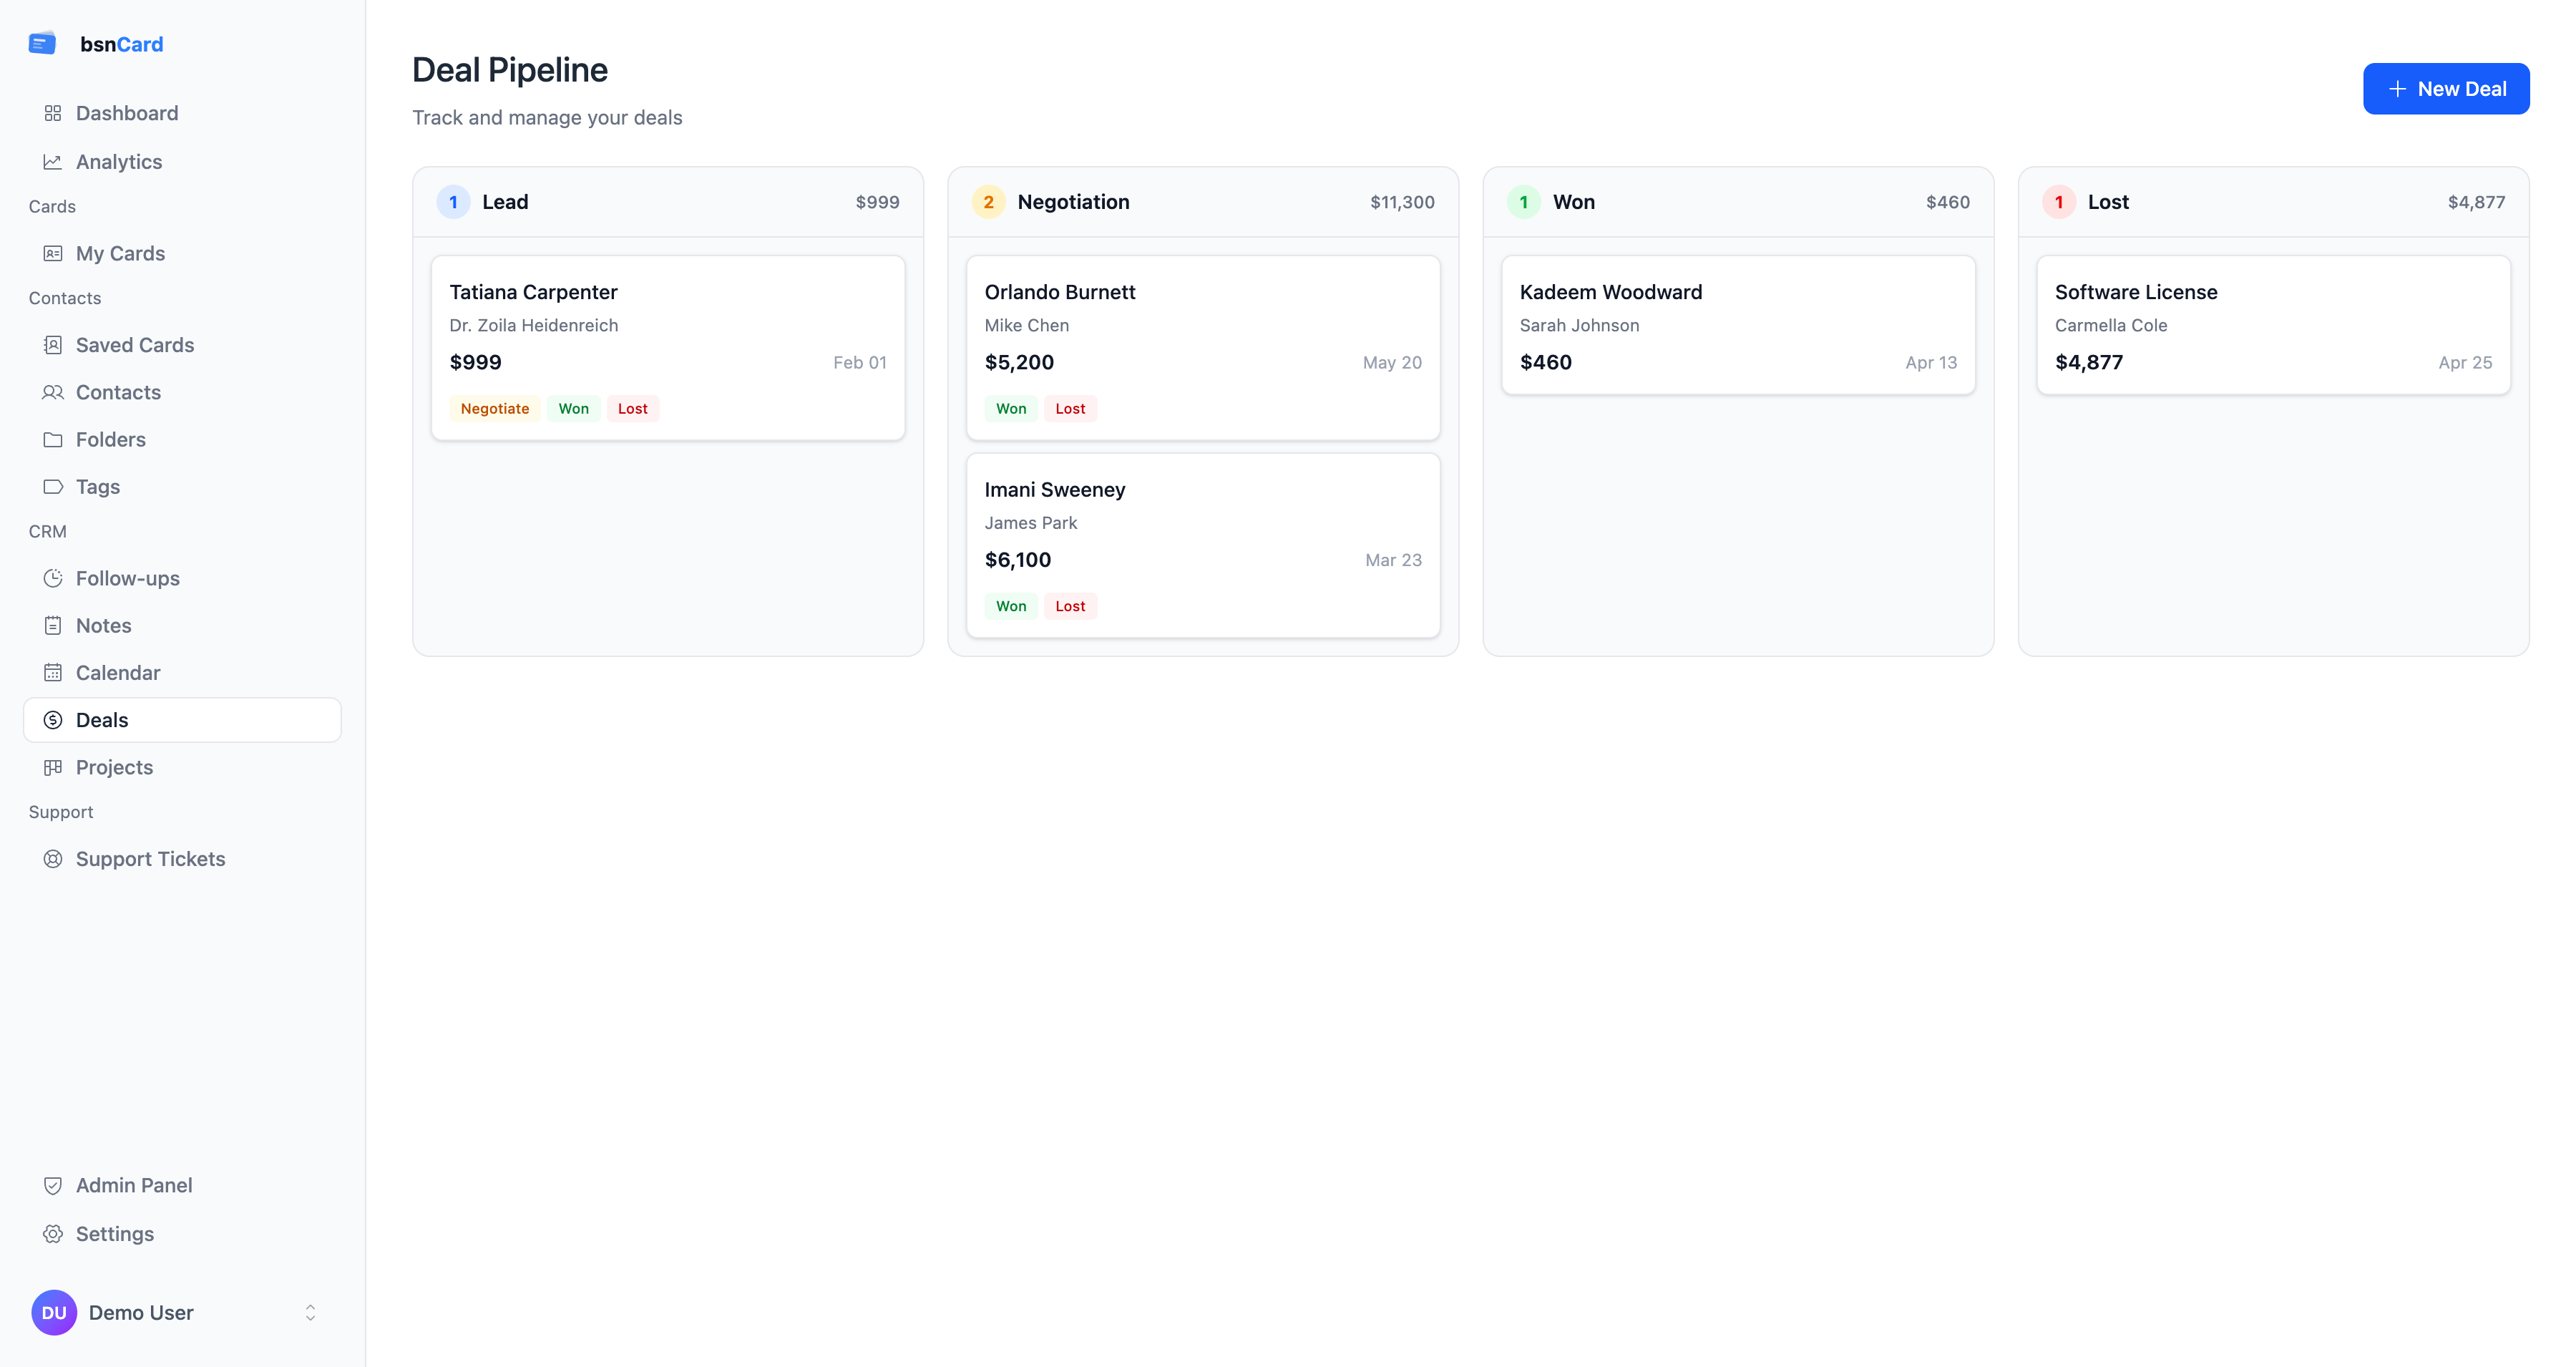Go to Projects in the sidebar
This screenshot has height=1367, width=2576.
click(114, 767)
